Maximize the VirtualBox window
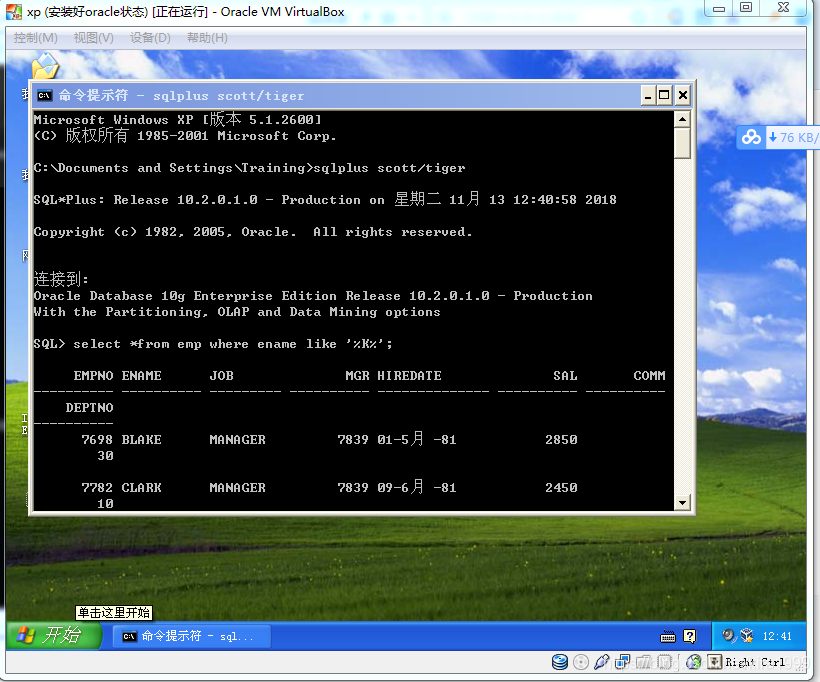The height and width of the screenshot is (682, 820). click(x=746, y=7)
